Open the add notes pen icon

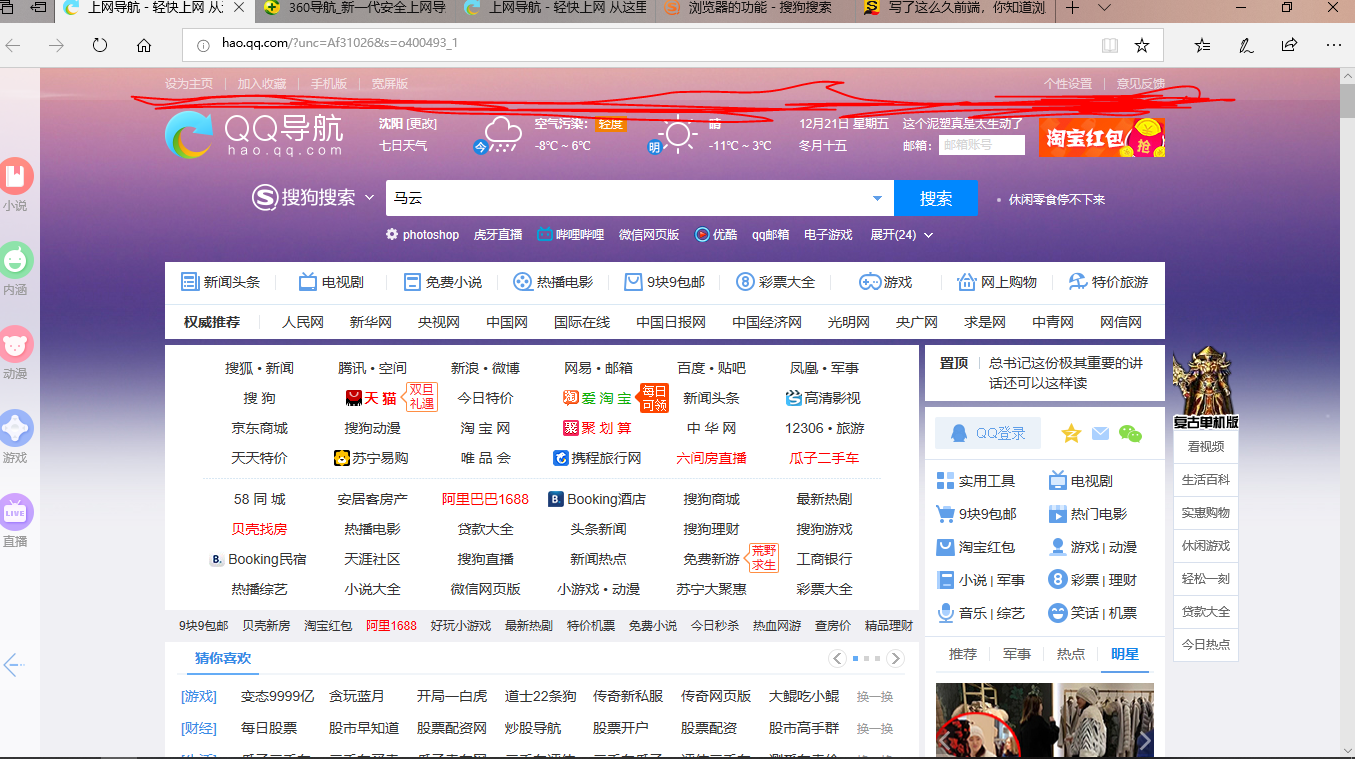[1246, 45]
